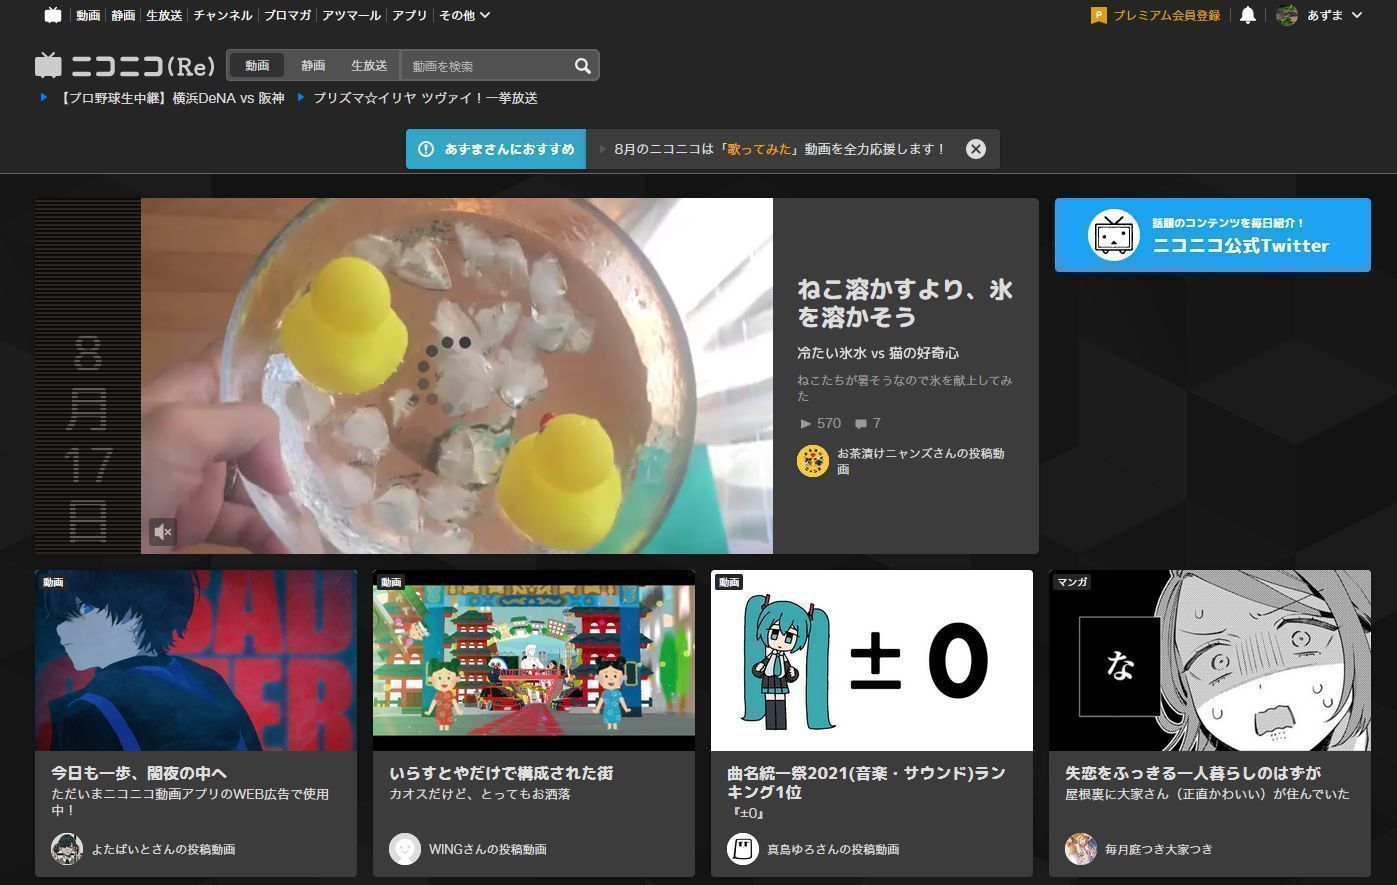Open the manga thumbnail with crying girl

tap(1210, 660)
